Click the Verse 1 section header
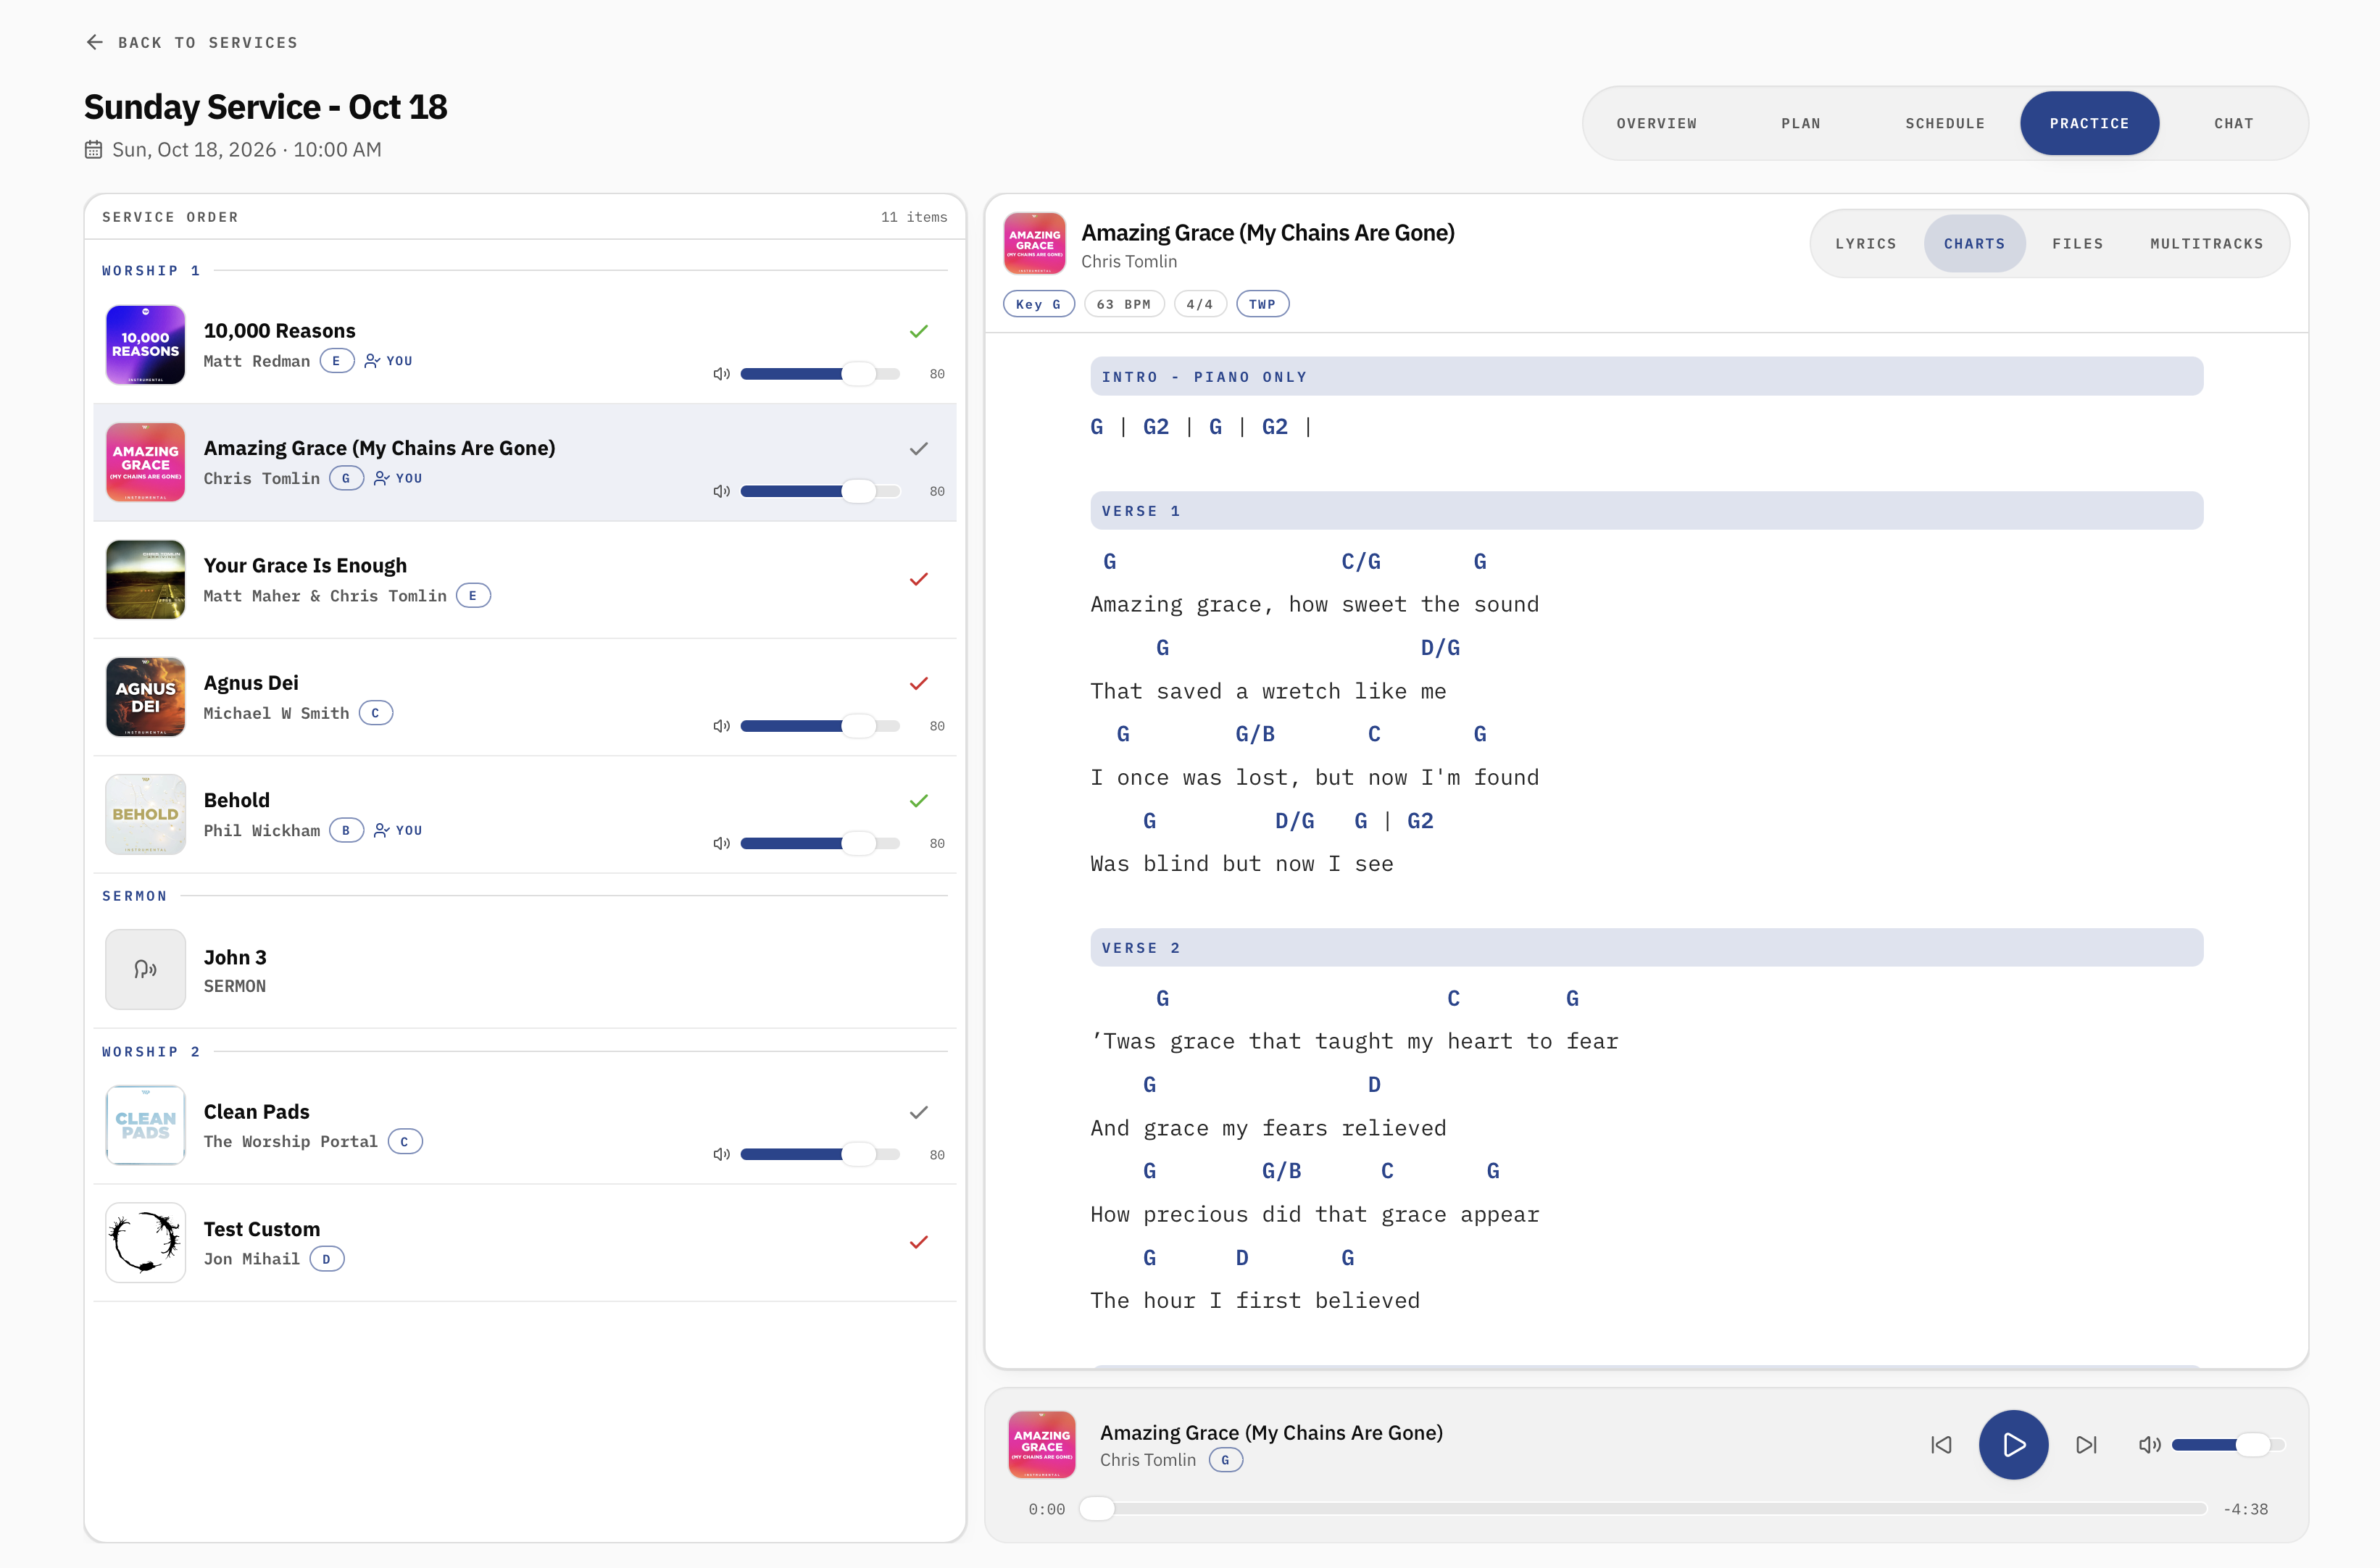The height and width of the screenshot is (1568, 2380). (x=1646, y=511)
